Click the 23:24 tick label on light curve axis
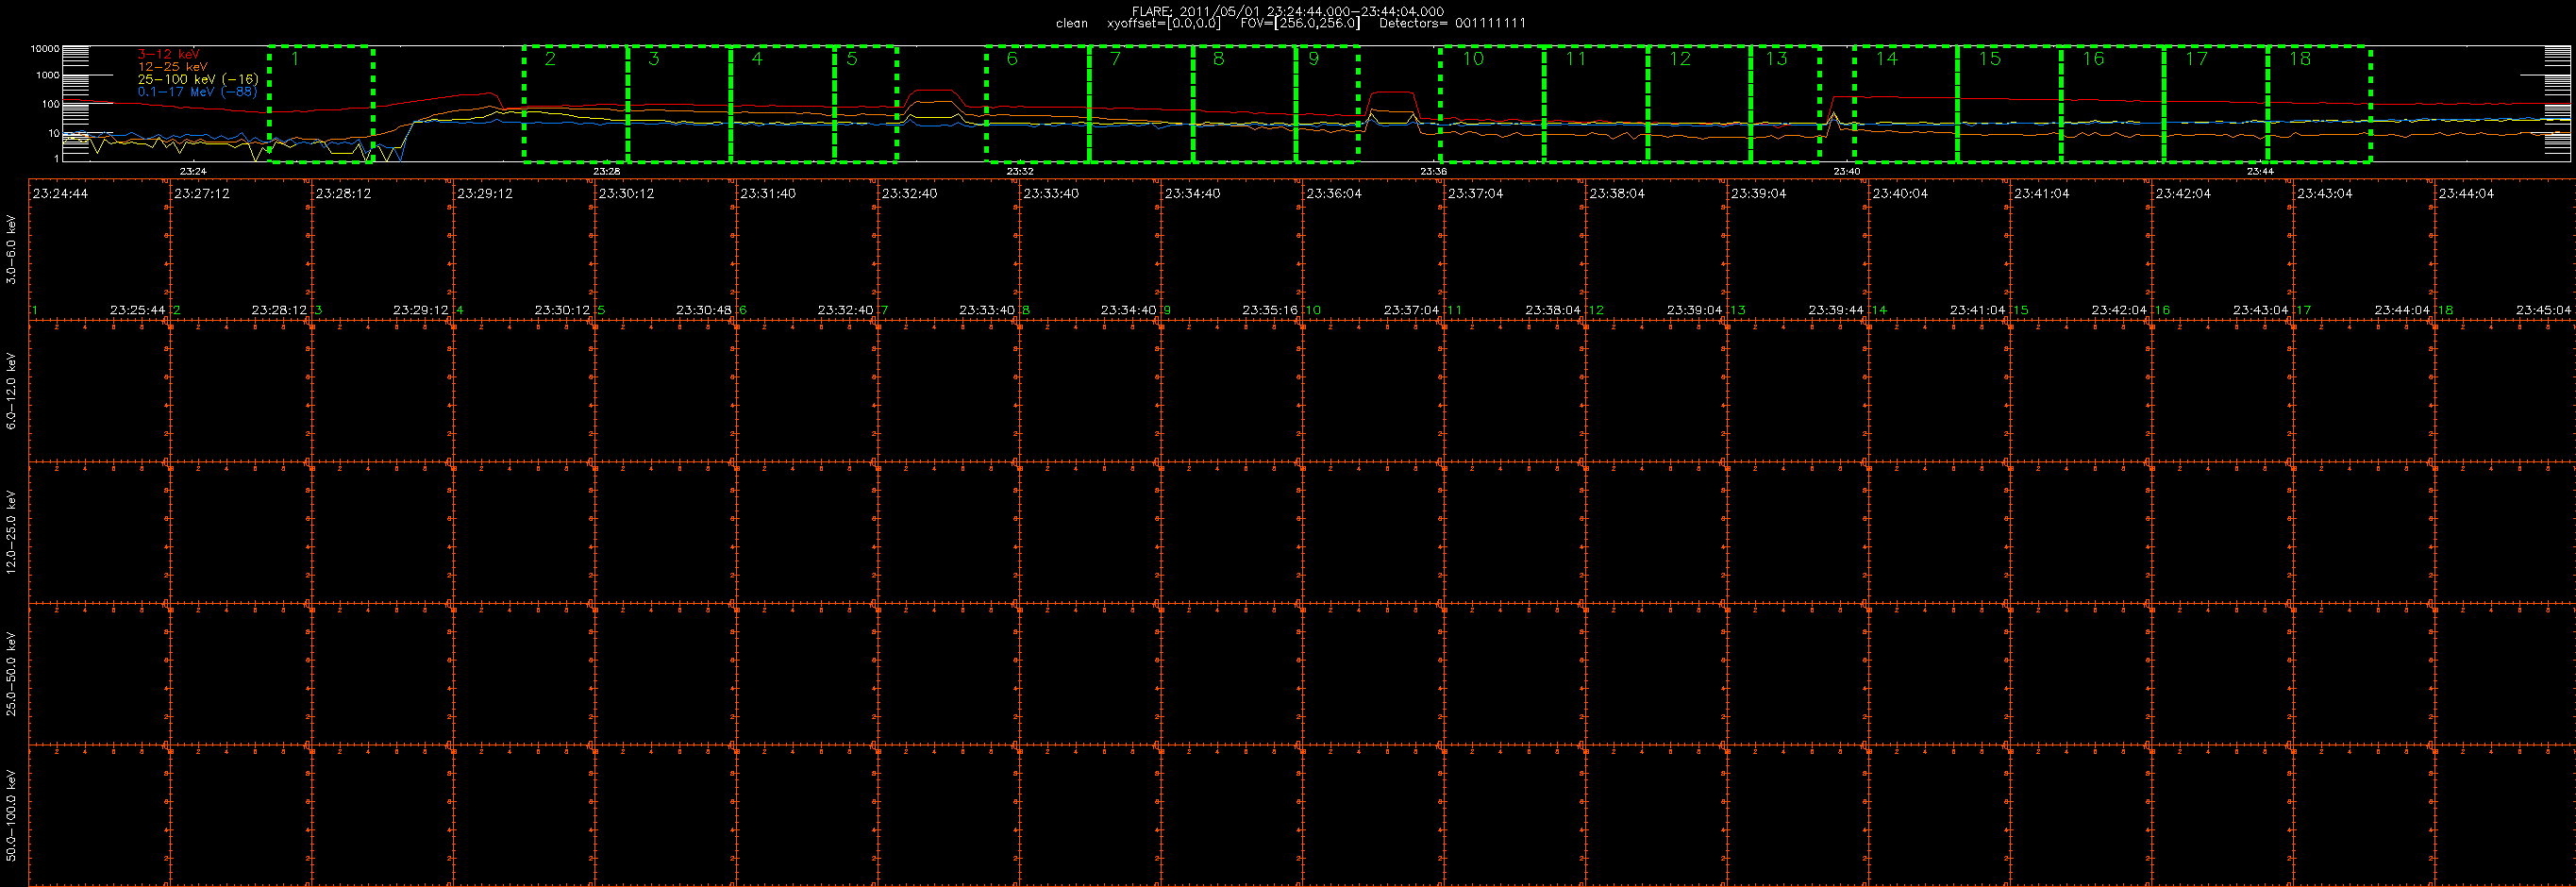Image resolution: width=2576 pixels, height=887 pixels. pos(193,172)
